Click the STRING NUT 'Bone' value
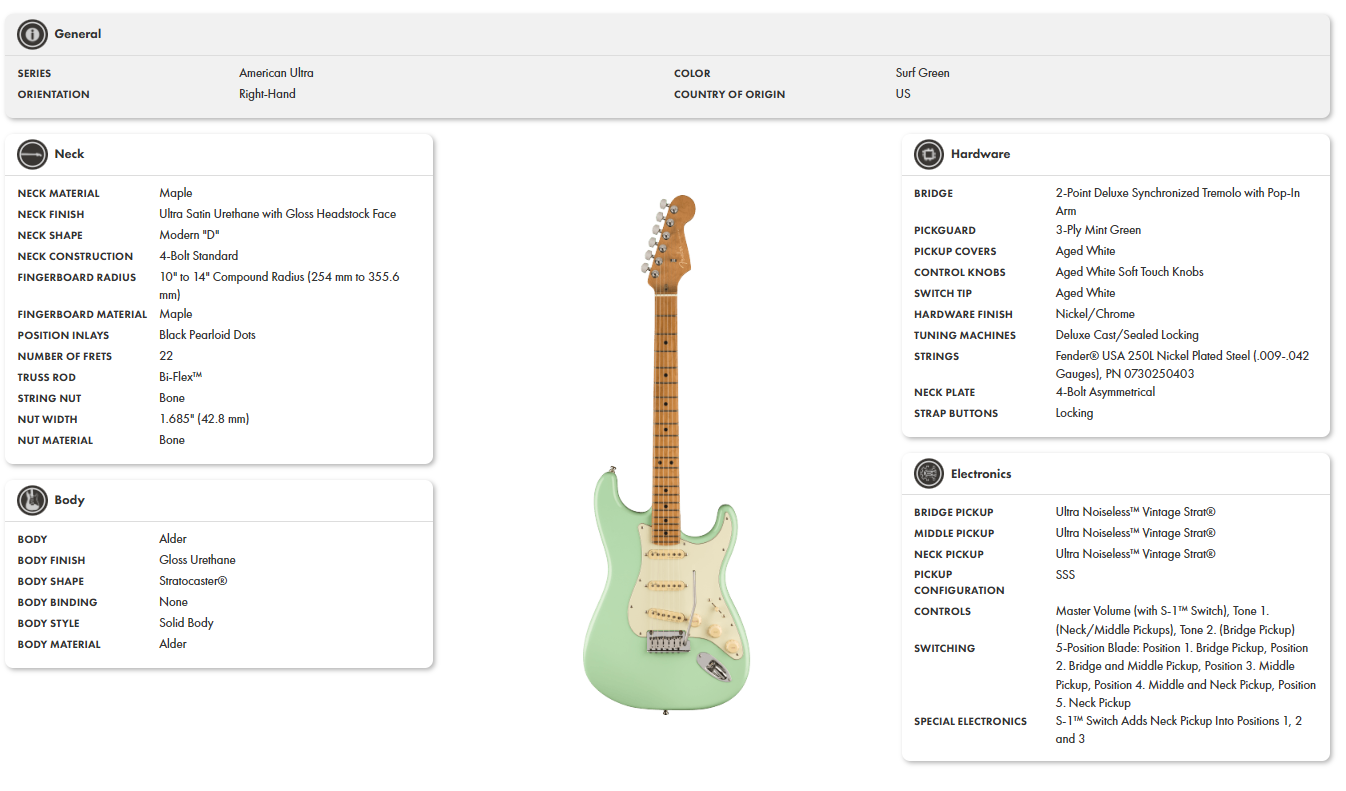Screen dimensions: 1346x791 point(172,398)
